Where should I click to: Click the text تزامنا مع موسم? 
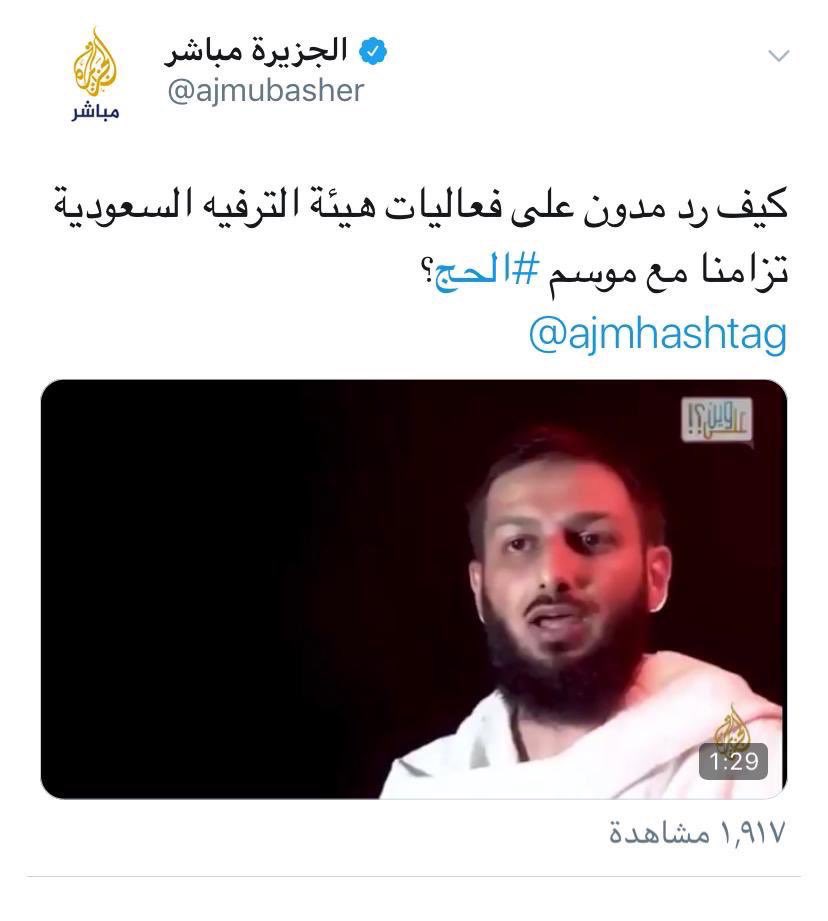668,271
